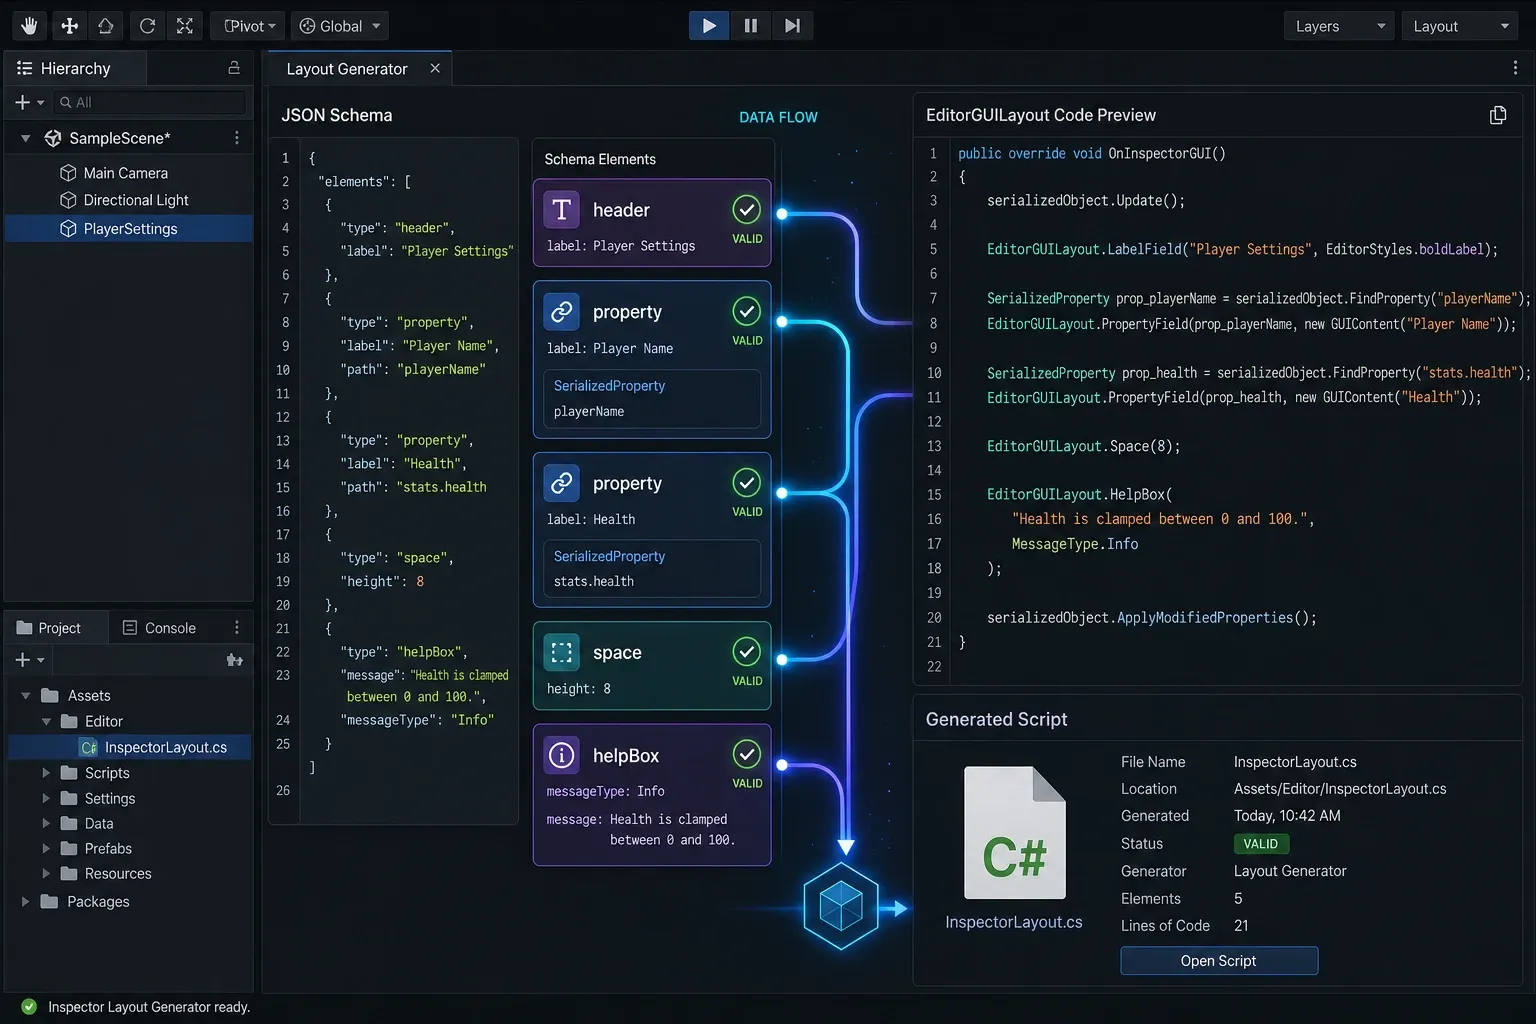The image size is (1536, 1024).
Task: Select the Move tool
Action: [69, 26]
